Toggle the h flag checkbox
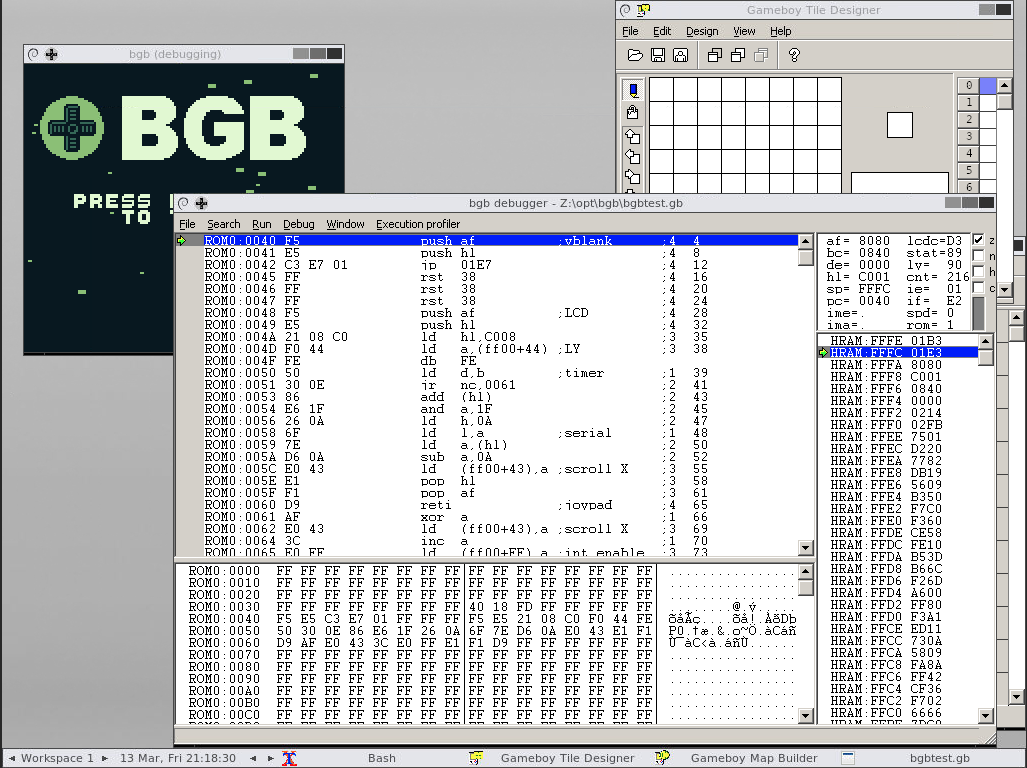The image size is (1027, 768). click(x=978, y=271)
